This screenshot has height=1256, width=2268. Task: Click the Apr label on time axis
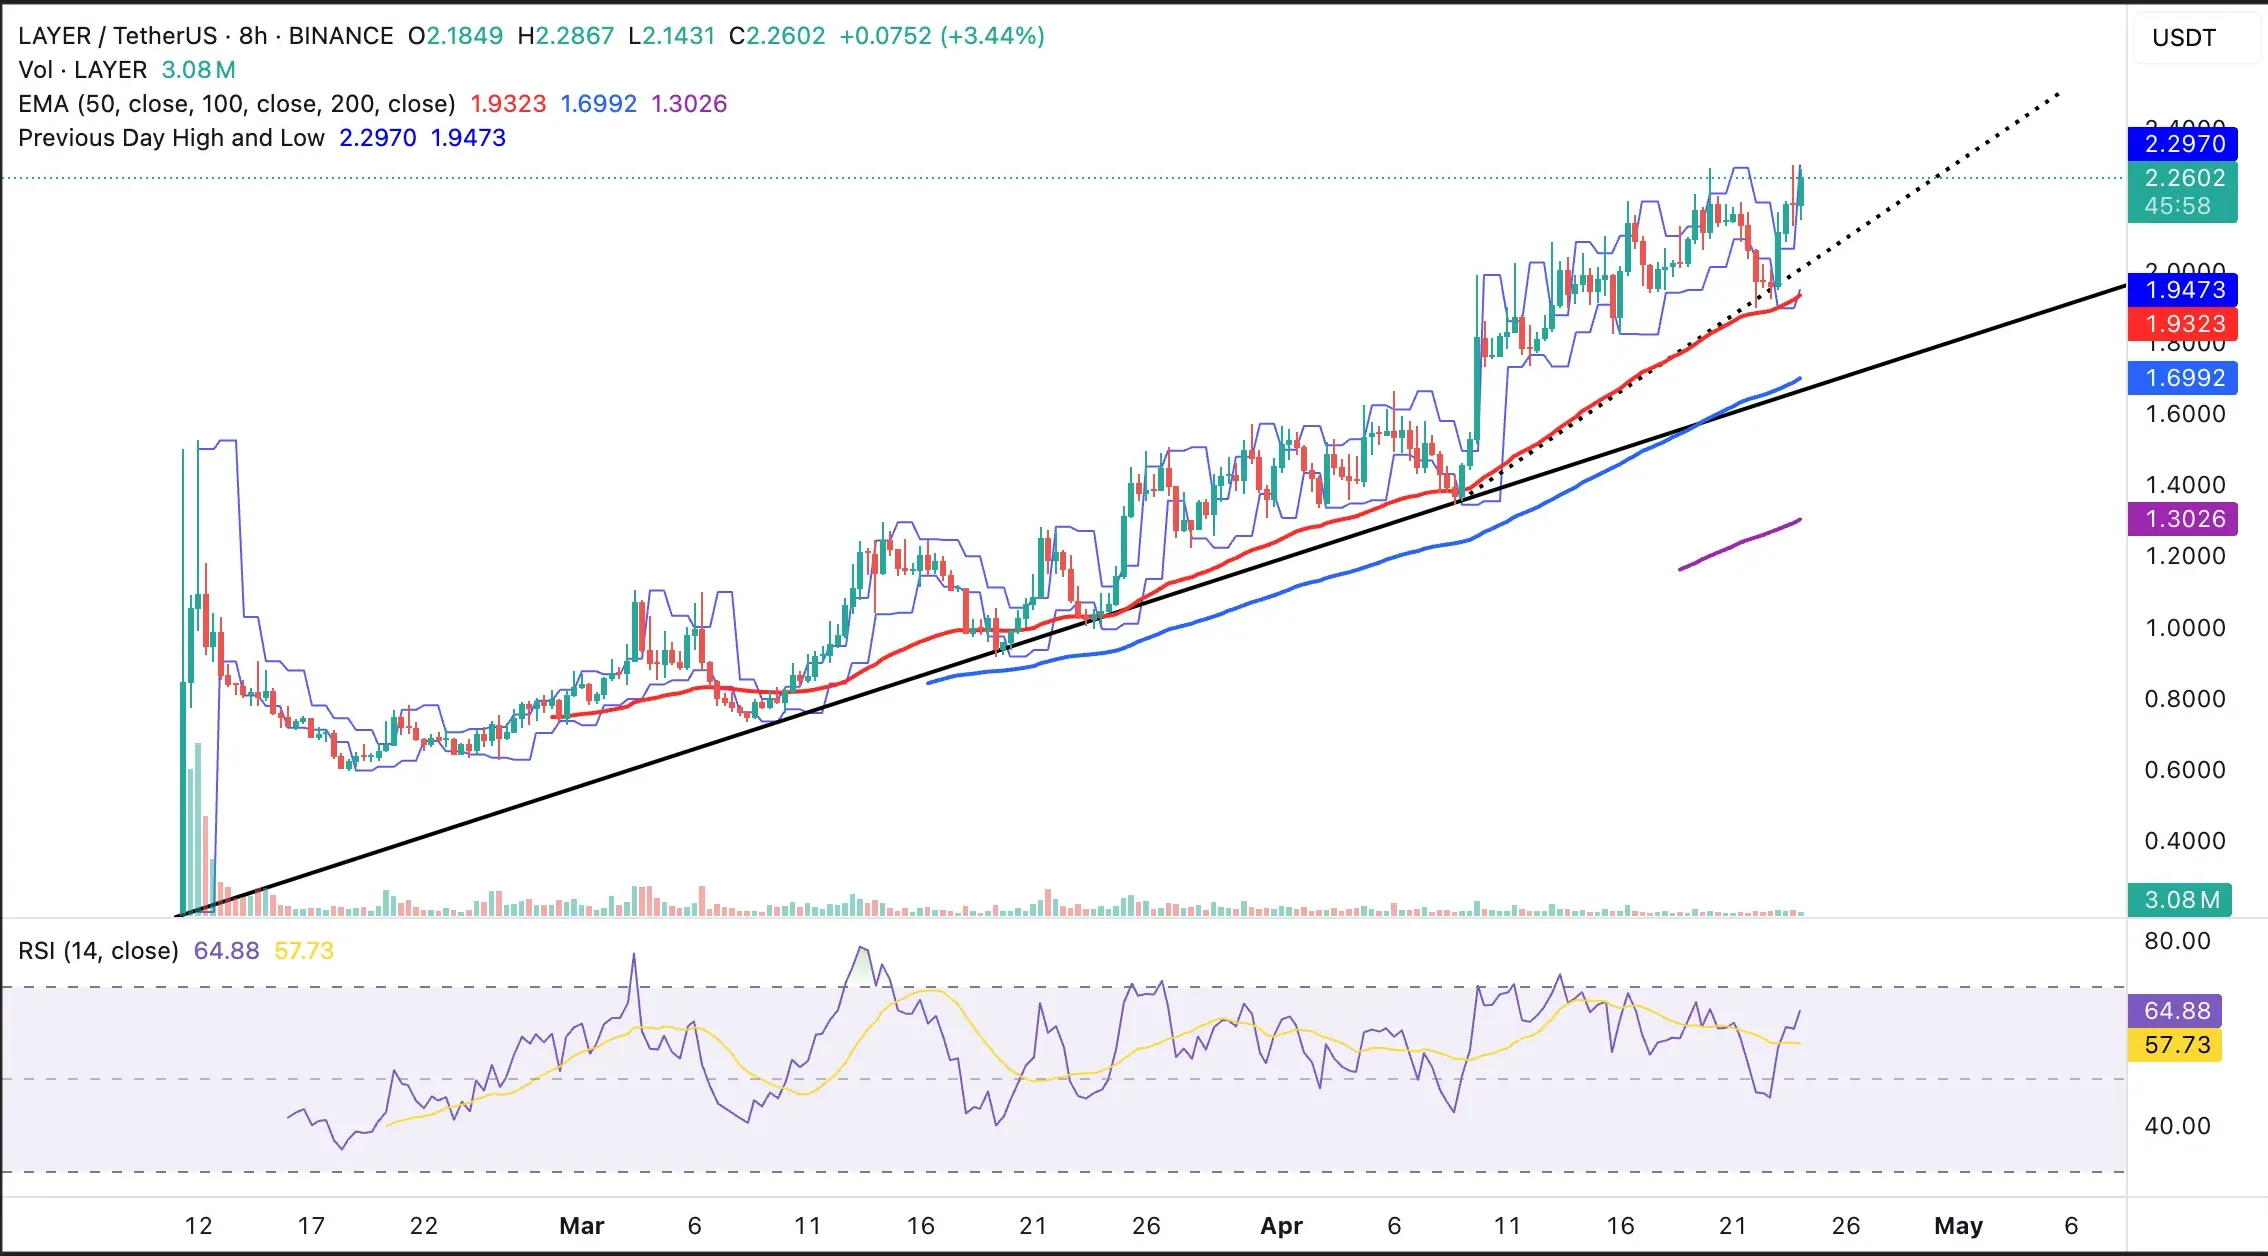[1281, 1225]
